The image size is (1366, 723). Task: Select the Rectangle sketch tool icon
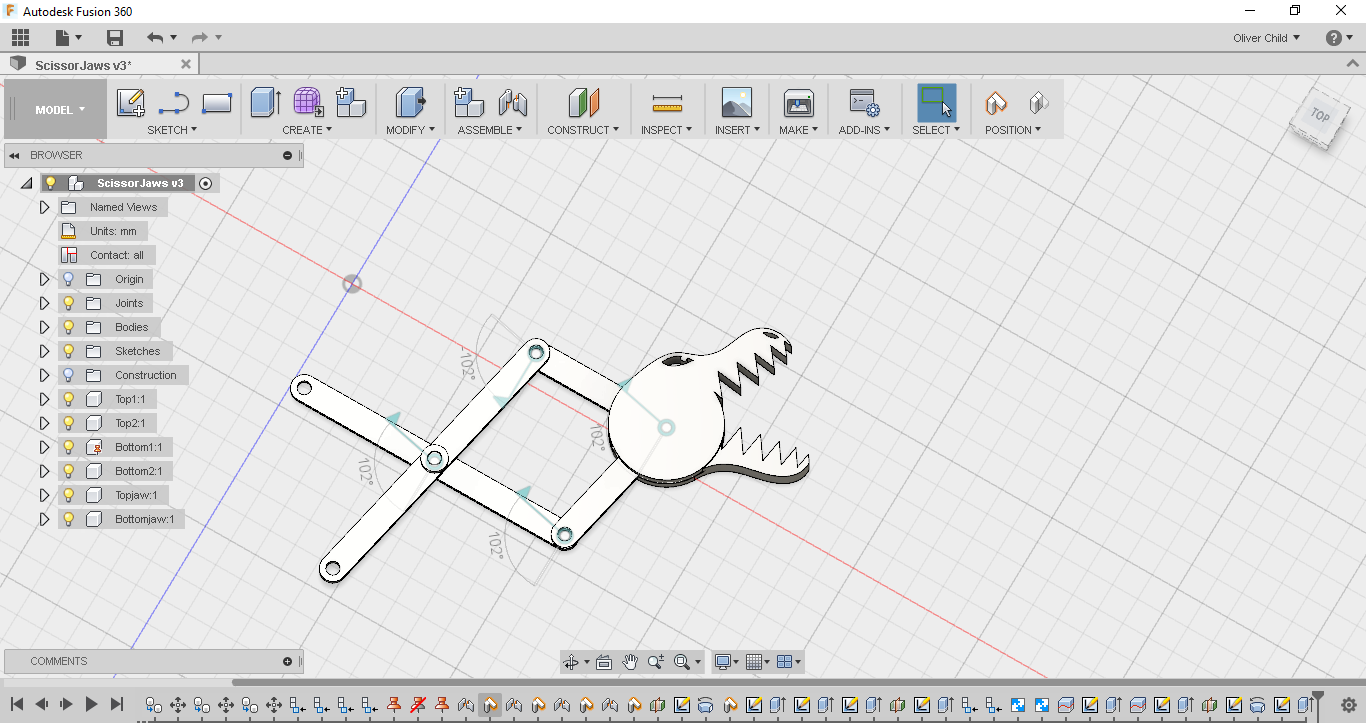tap(217, 103)
